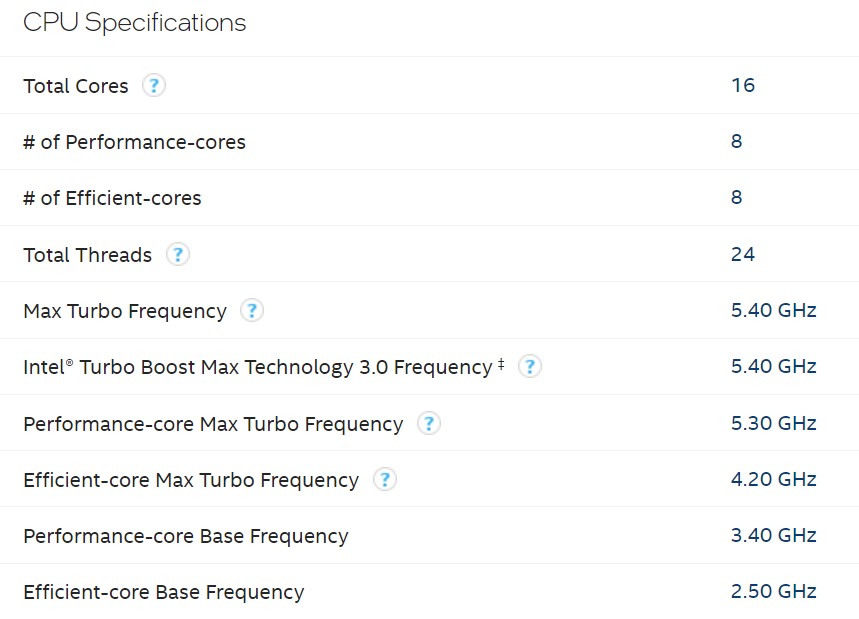Screen dimensions: 859x619
Task: Click the Performance-core Base Frequency label
Action: (x=186, y=536)
